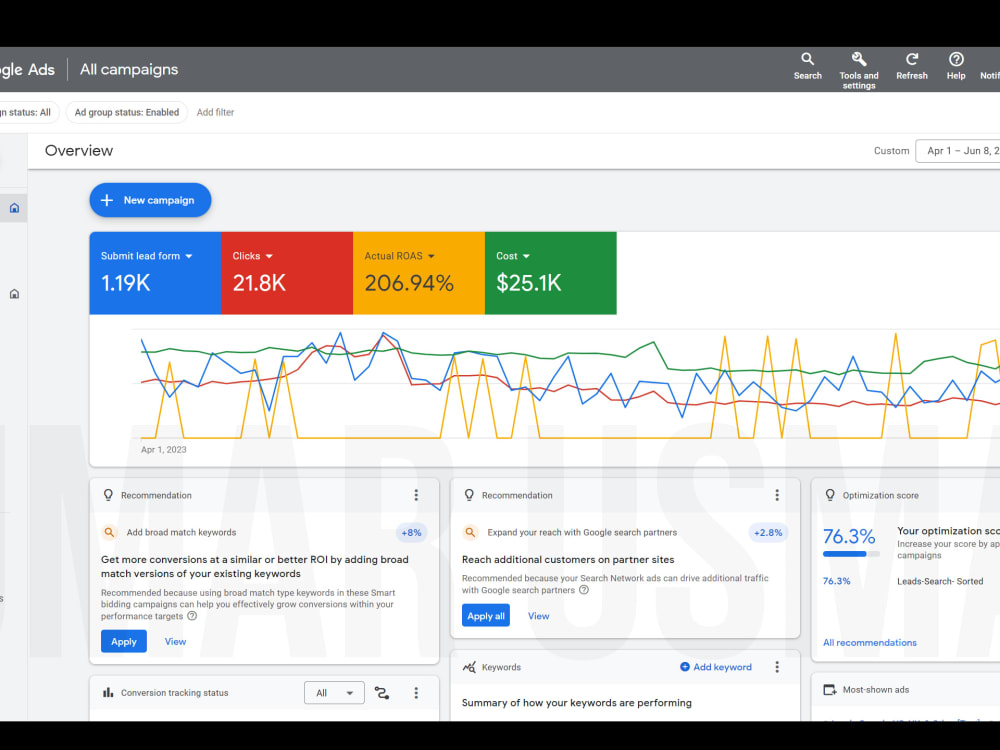Click the Keywords card chart icon
1000x750 pixels.
[x=469, y=667]
